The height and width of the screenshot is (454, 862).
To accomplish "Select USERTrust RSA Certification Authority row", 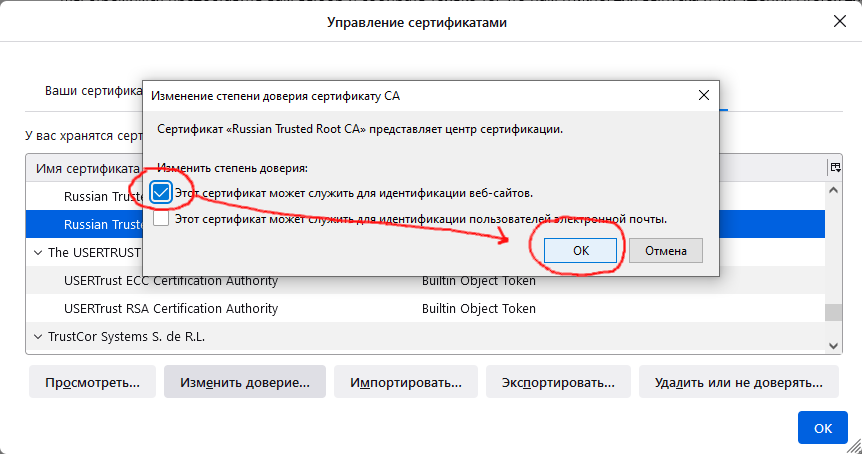I will (425, 308).
